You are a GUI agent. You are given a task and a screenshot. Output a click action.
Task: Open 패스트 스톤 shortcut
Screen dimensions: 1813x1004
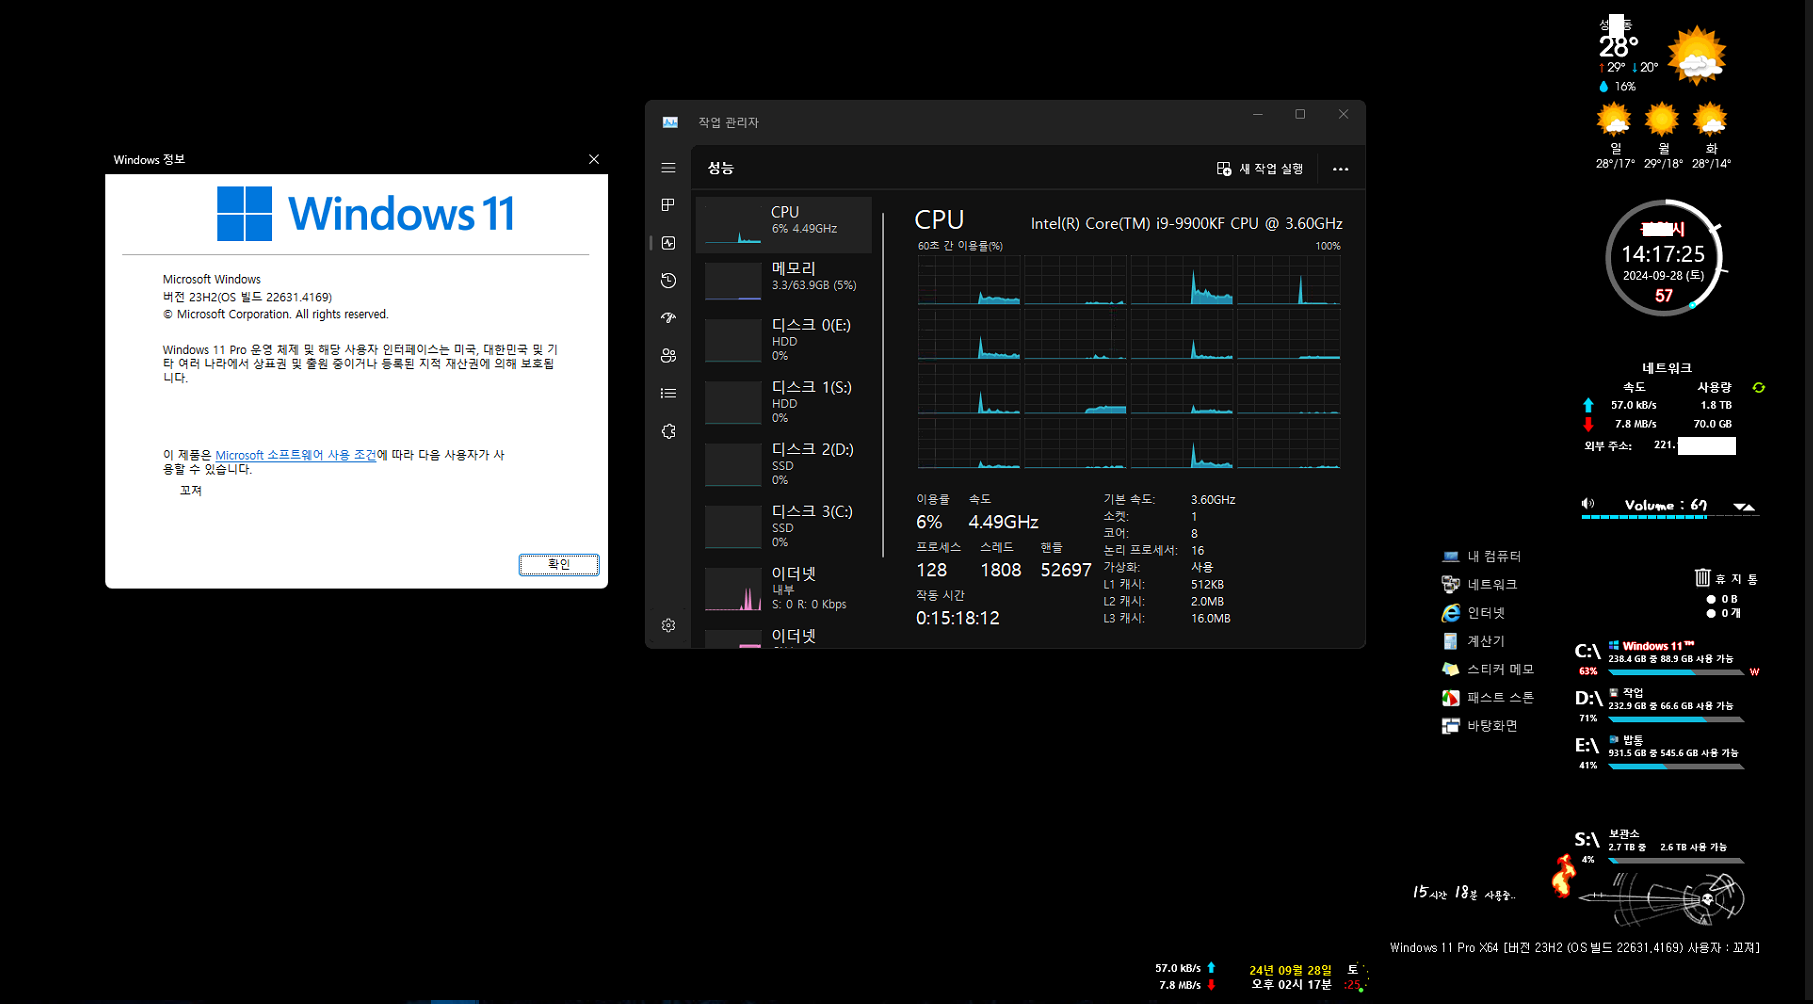[x=1487, y=697]
